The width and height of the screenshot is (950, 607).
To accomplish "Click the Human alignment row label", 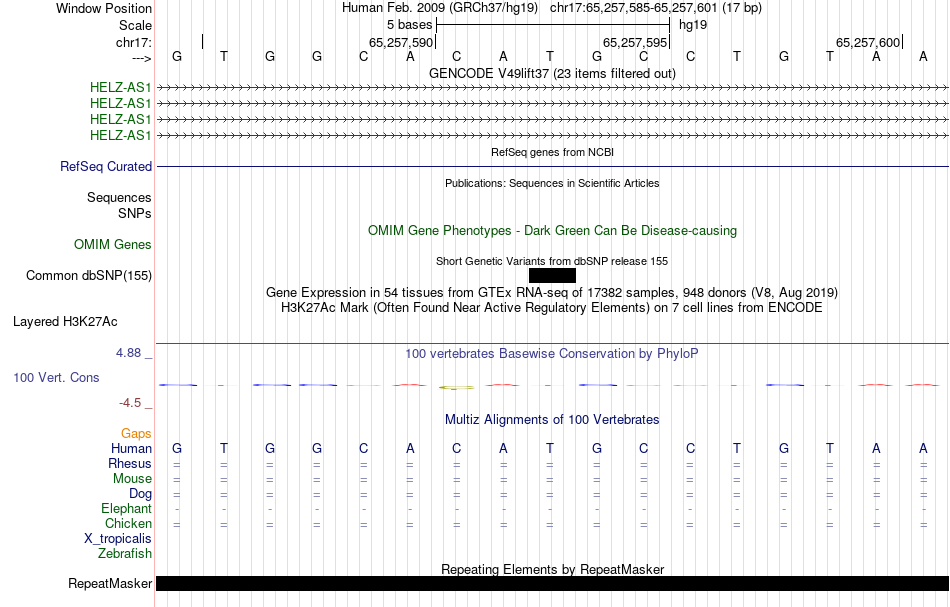I will click(131, 448).
